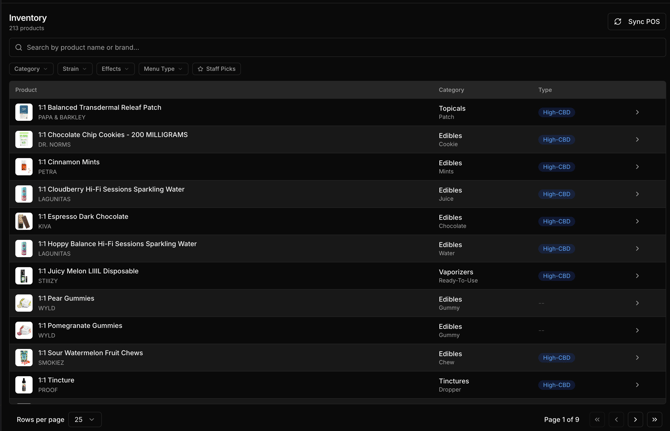Toggle the Staff Picks filter
This screenshot has width=670, height=431.
tap(217, 69)
